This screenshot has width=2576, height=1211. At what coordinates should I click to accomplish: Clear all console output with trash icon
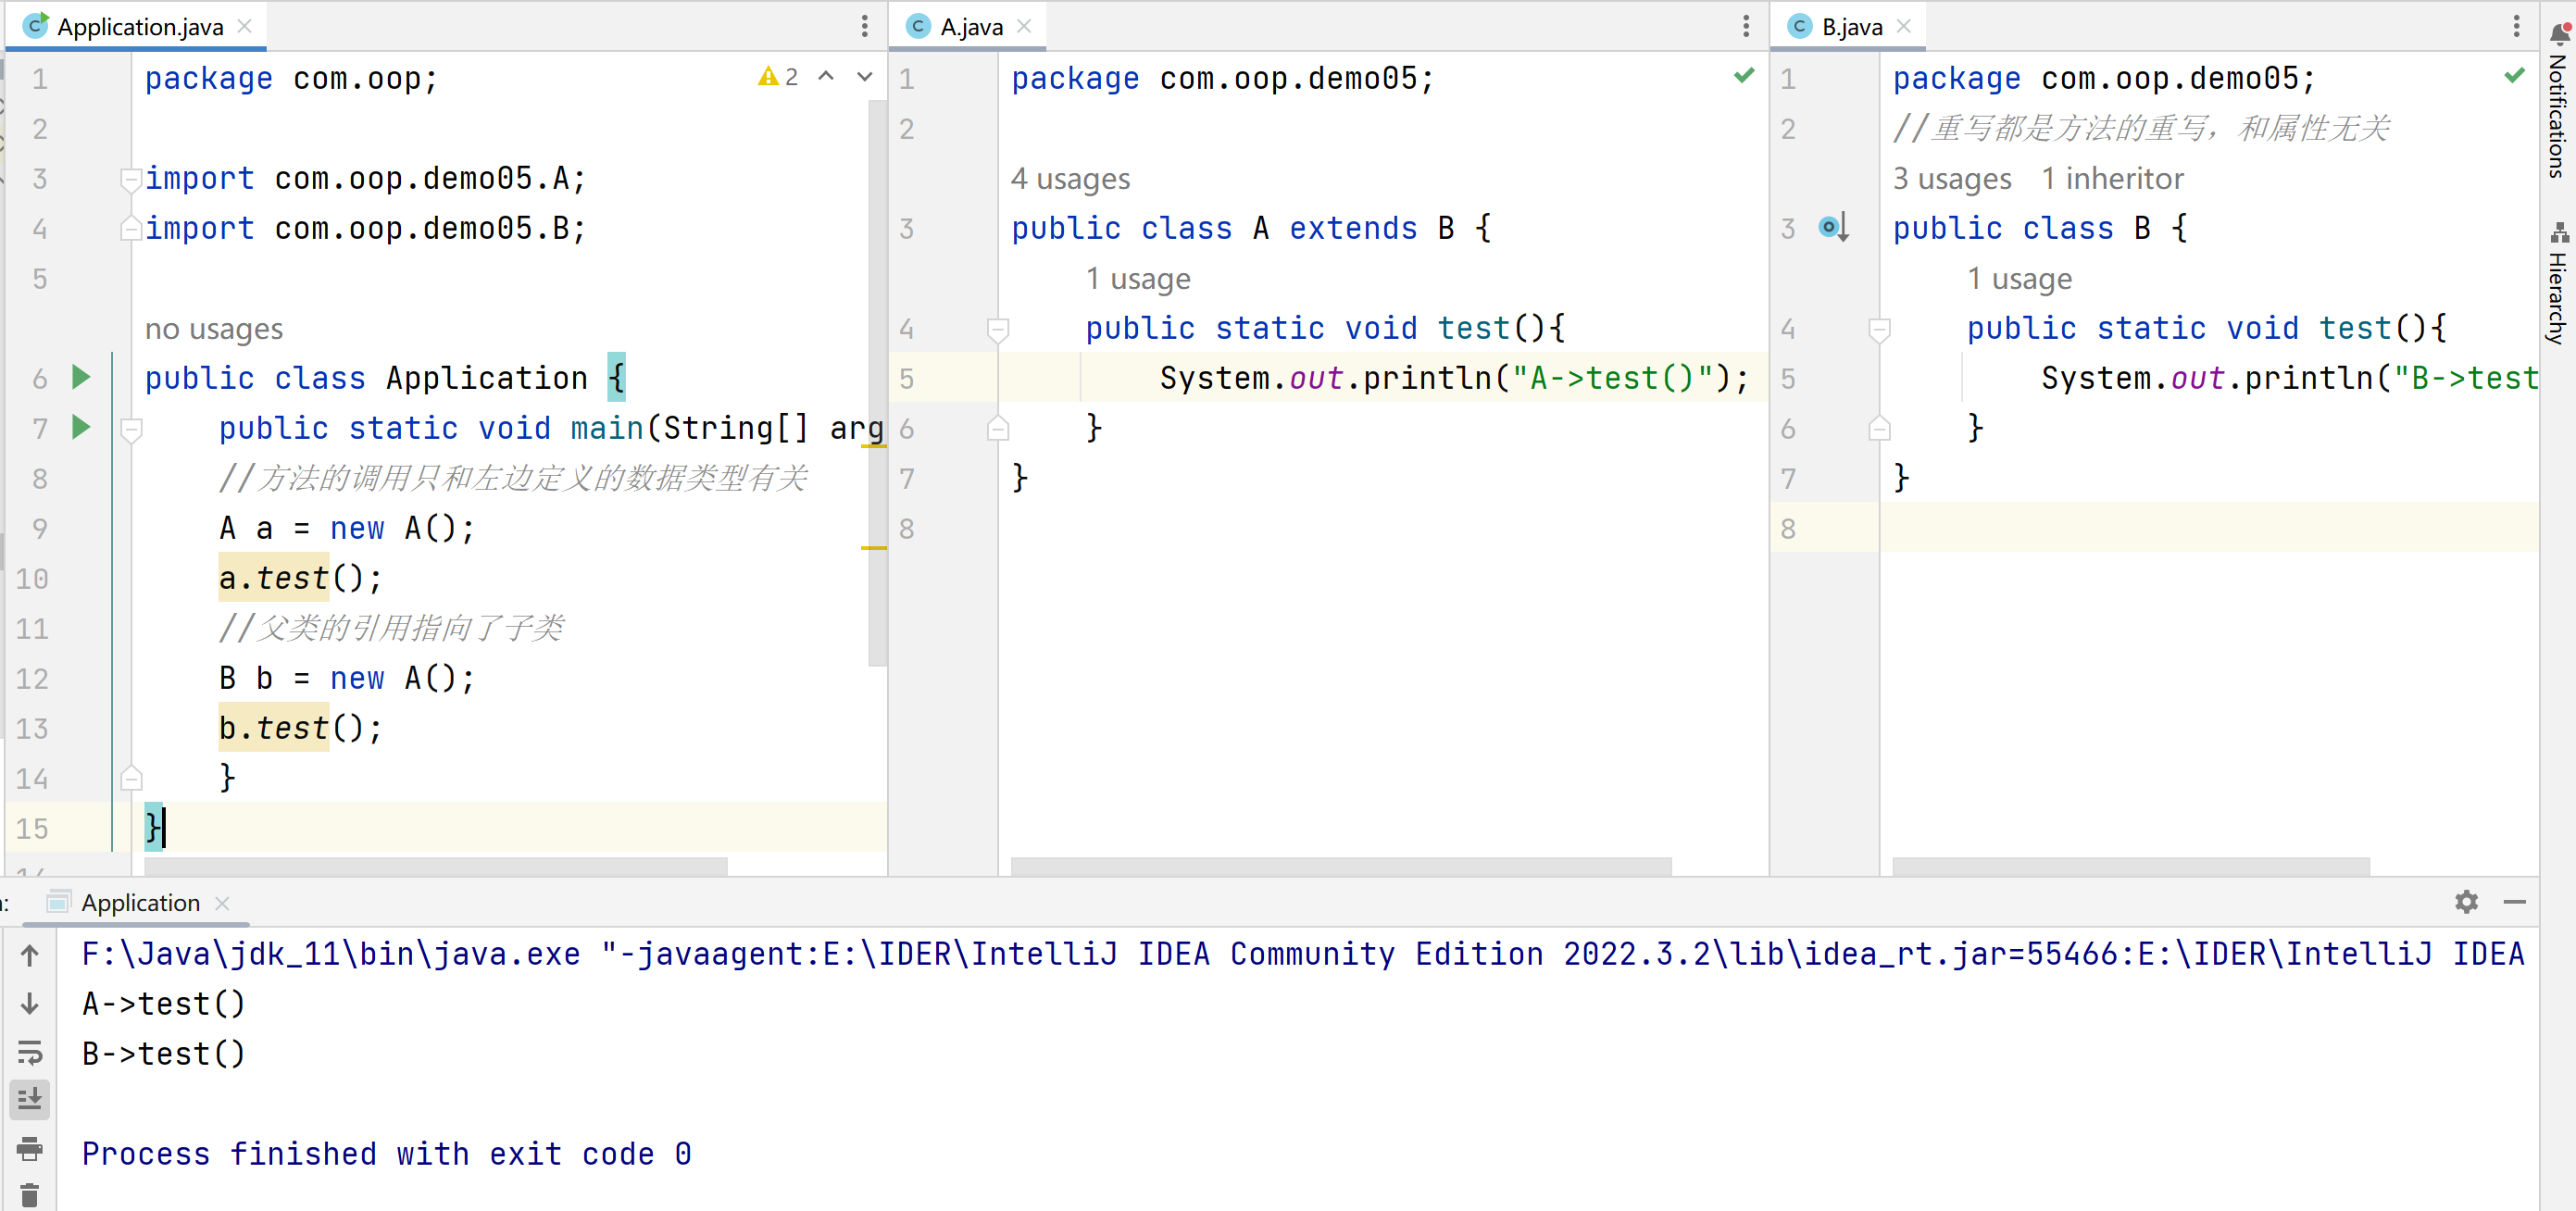coord(30,1194)
